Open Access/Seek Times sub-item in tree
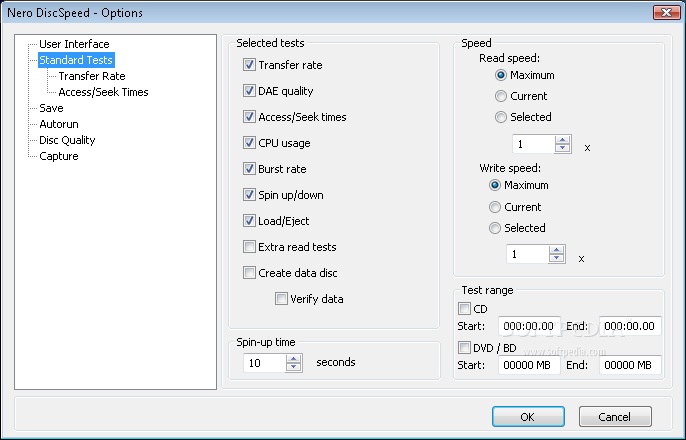This screenshot has width=686, height=440. (103, 92)
